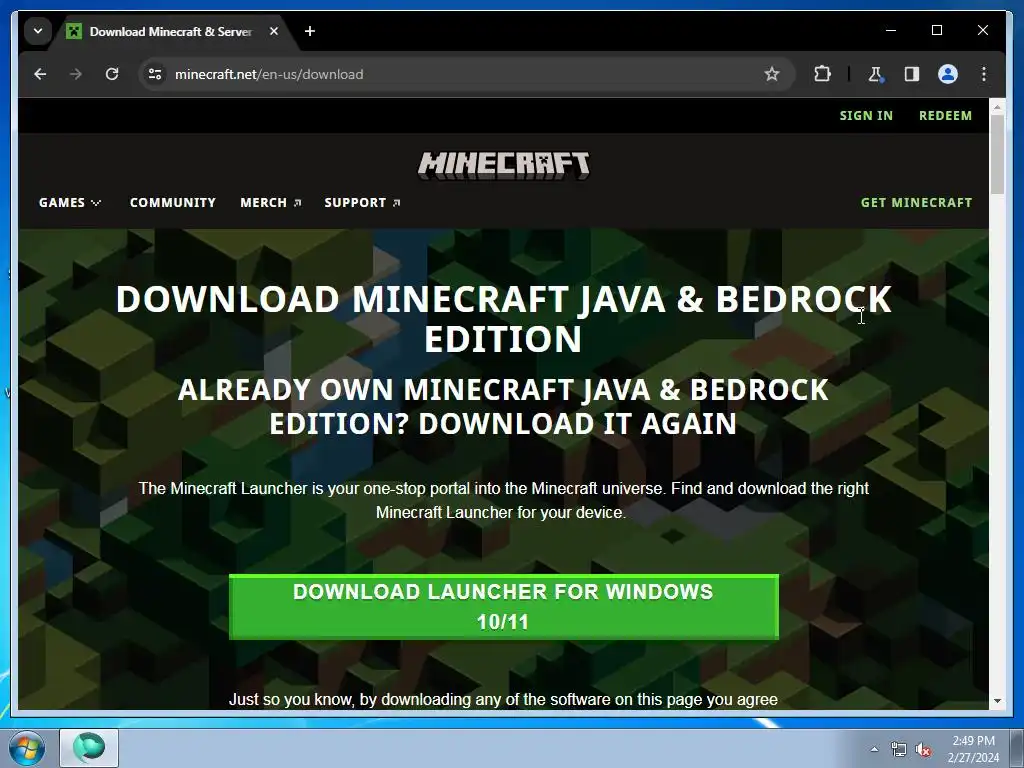Go back with the browser back arrow
Viewport: 1024px width, 768px height.
pos(40,74)
